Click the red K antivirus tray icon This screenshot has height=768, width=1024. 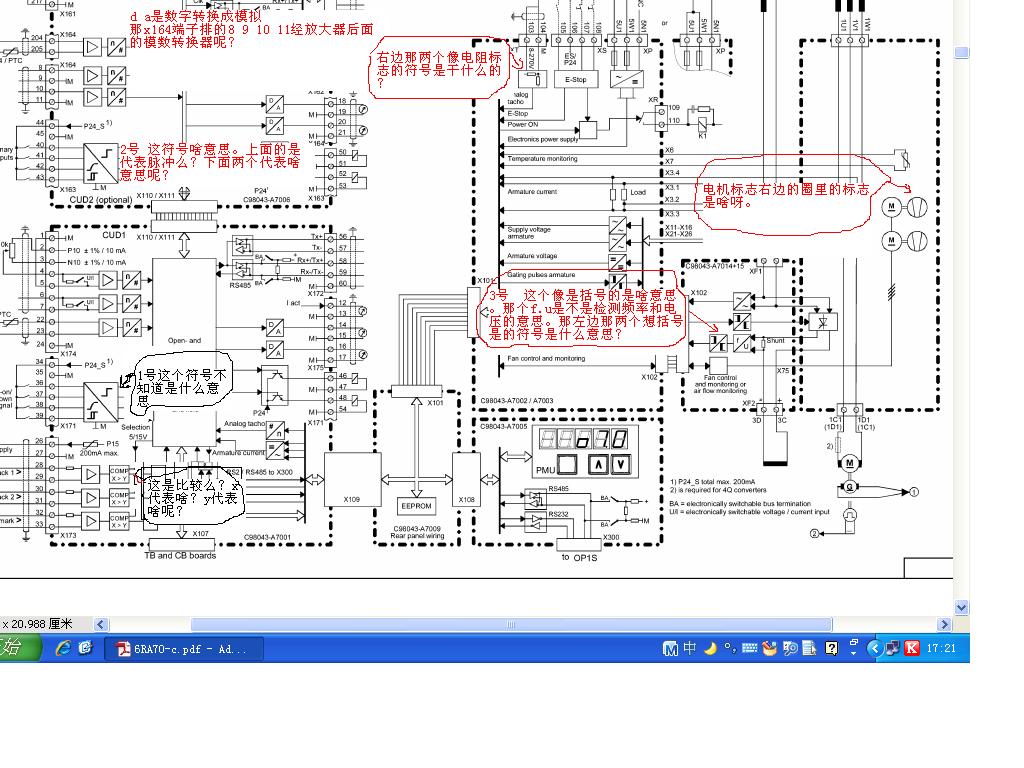coord(912,648)
